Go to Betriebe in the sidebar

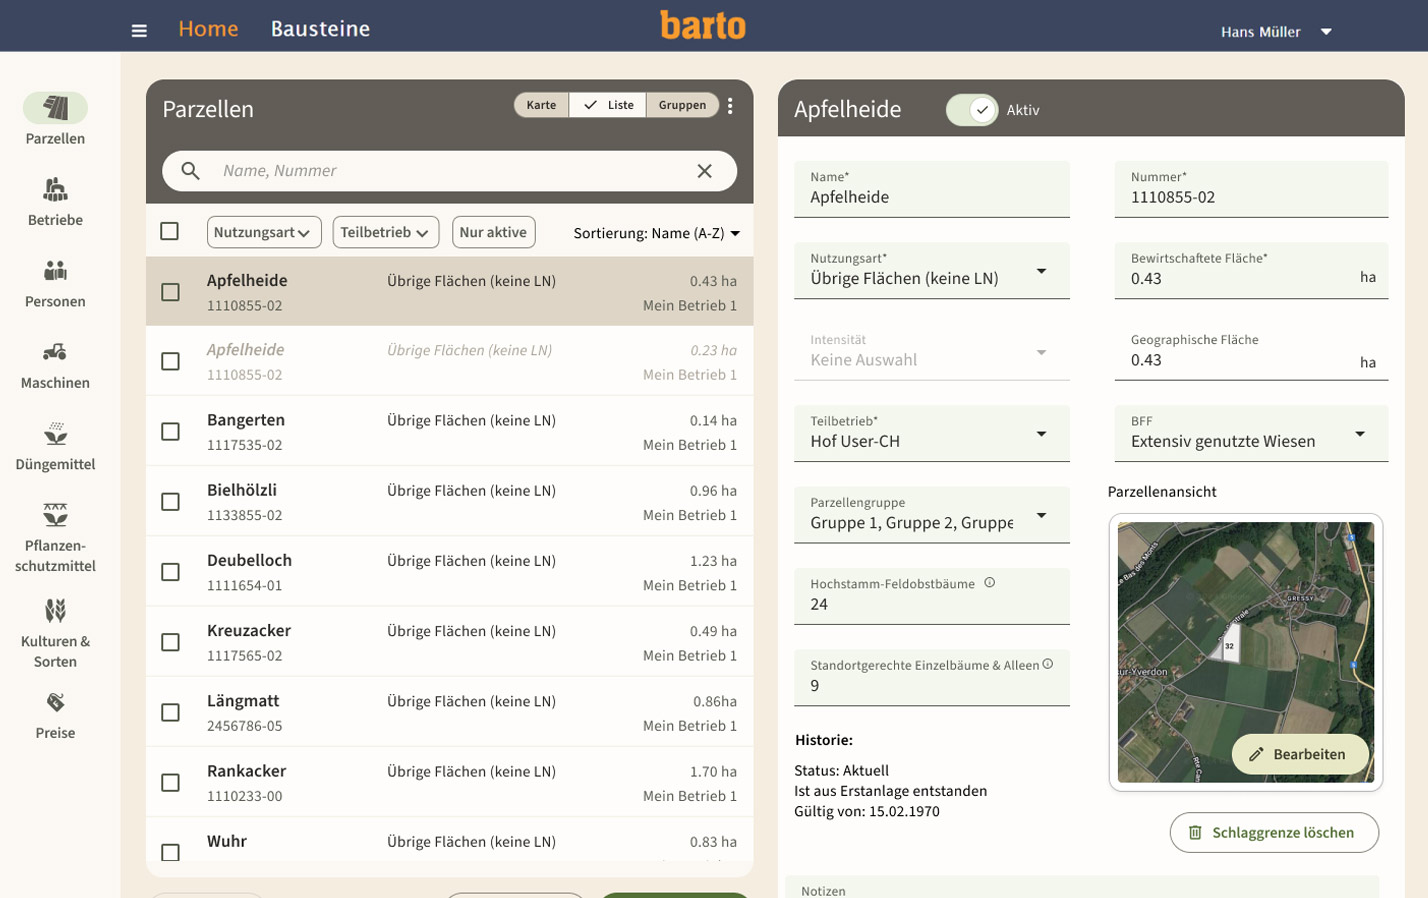pyautogui.click(x=55, y=201)
